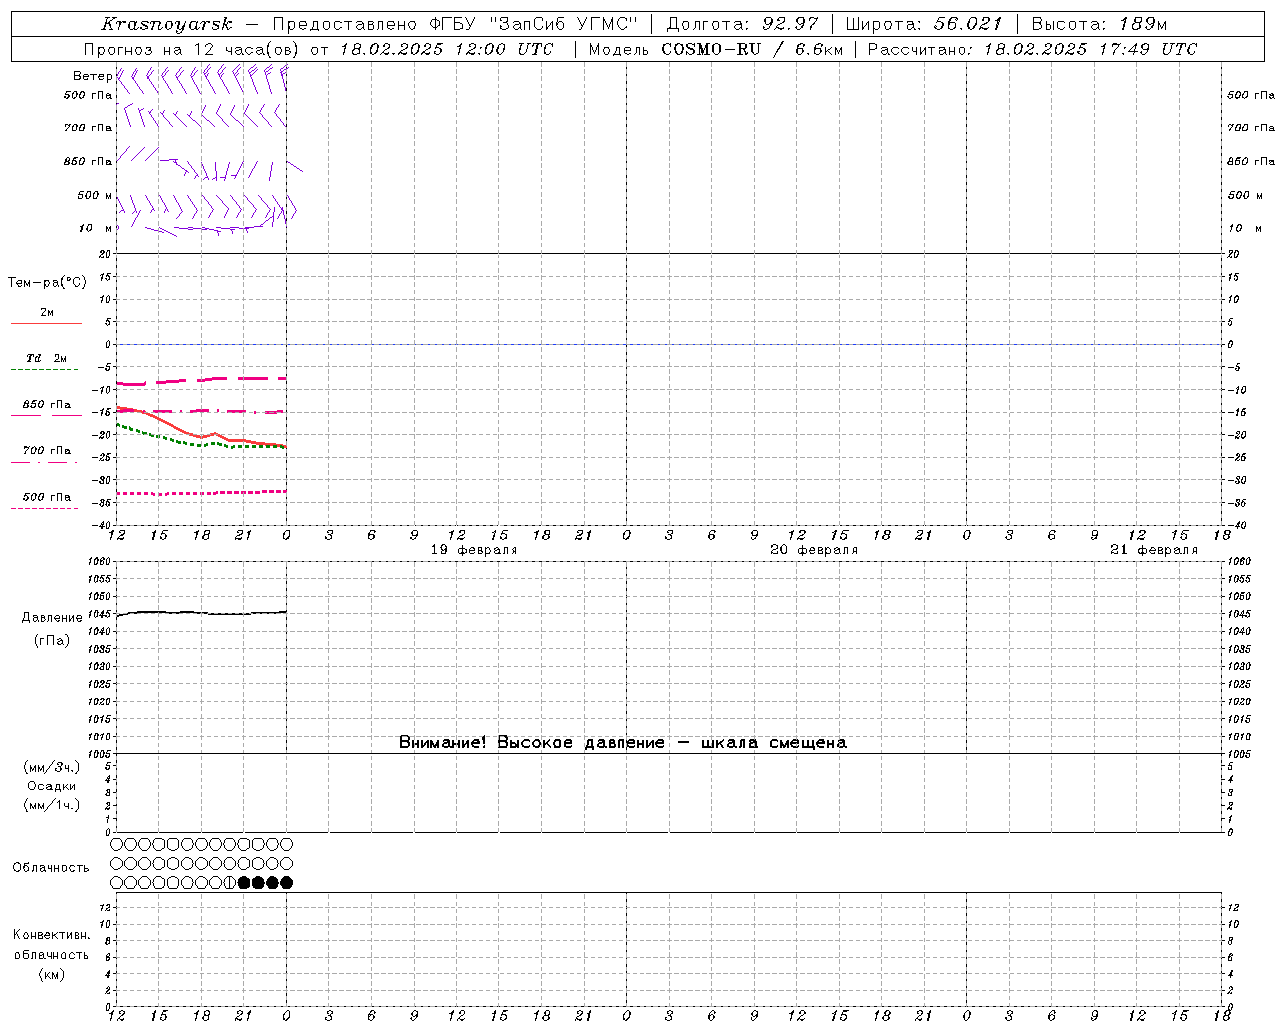Click the "Осадки" precipitation label
Screen dimensions: 1280x1024
click(52, 786)
